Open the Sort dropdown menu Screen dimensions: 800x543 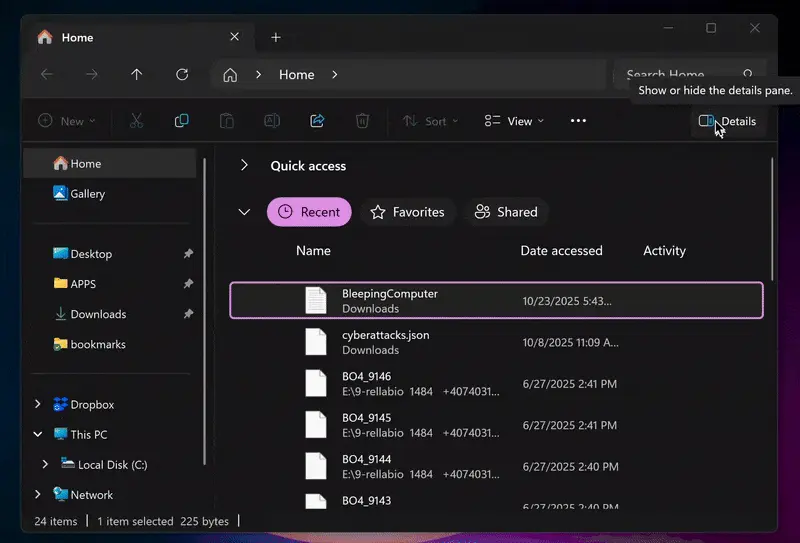click(430, 121)
